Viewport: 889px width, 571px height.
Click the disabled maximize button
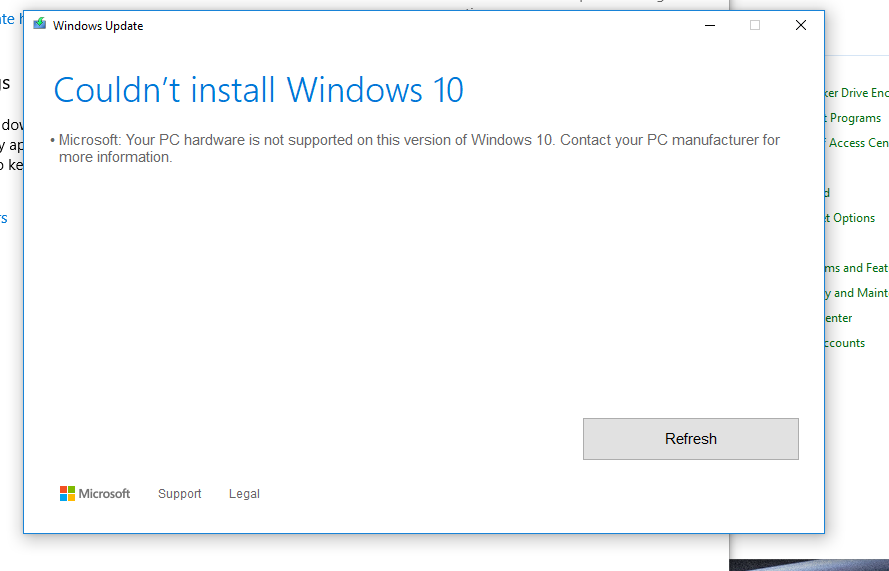point(755,25)
